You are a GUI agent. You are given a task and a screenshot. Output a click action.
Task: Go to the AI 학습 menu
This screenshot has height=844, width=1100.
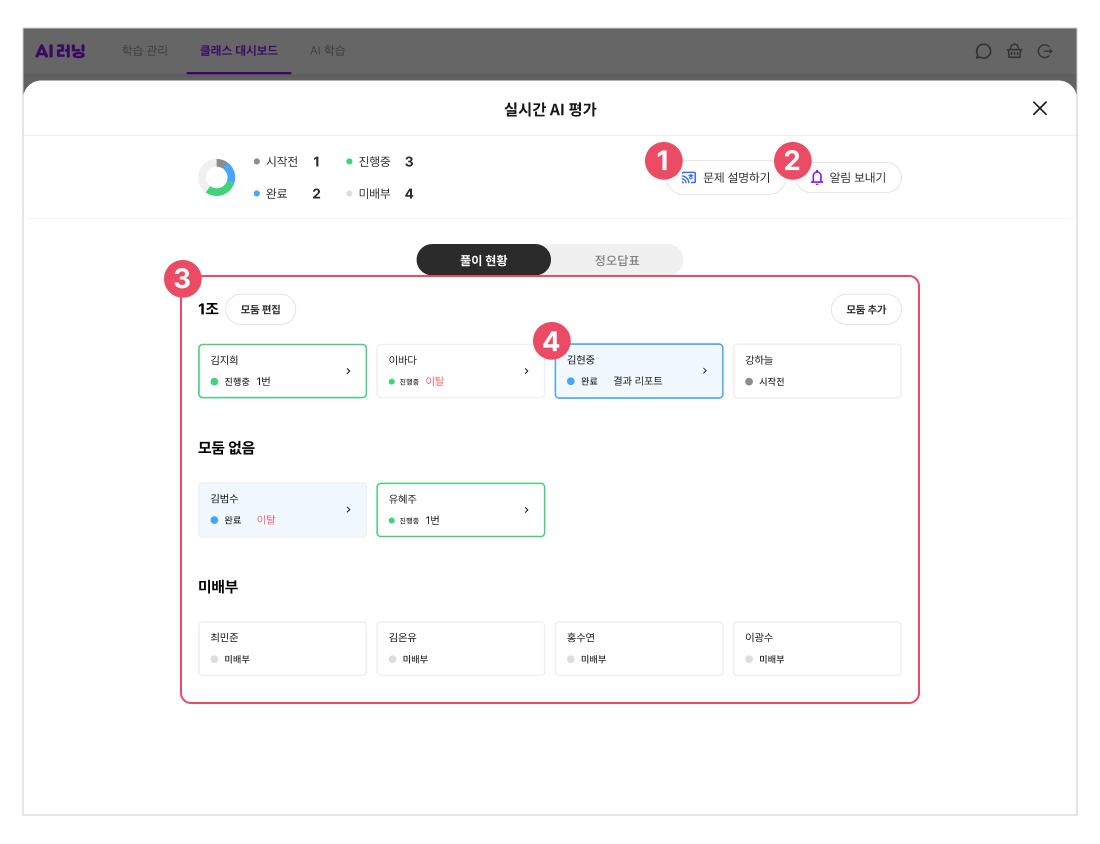(328, 51)
